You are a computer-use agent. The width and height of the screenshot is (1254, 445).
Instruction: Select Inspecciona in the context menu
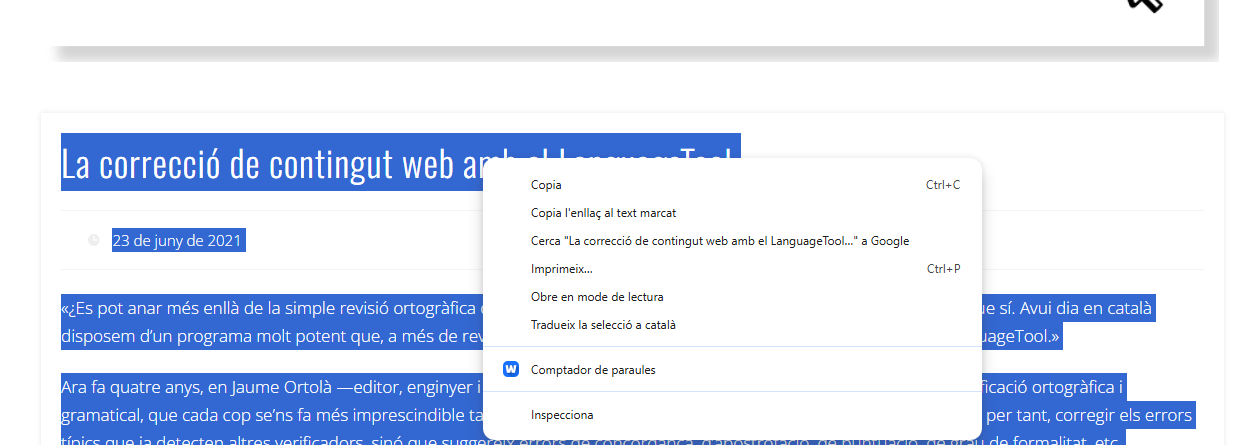pyautogui.click(x=561, y=415)
